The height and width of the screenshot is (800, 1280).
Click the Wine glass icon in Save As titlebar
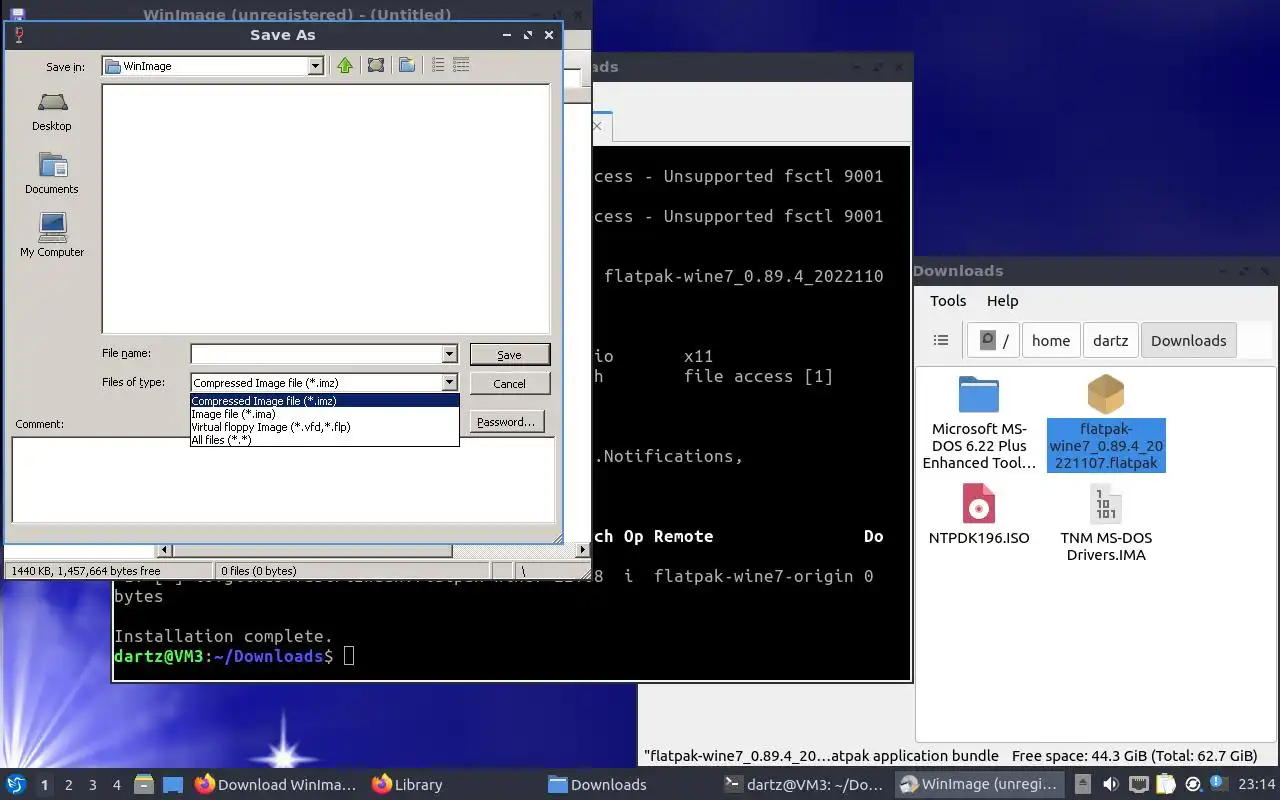(x=18, y=35)
